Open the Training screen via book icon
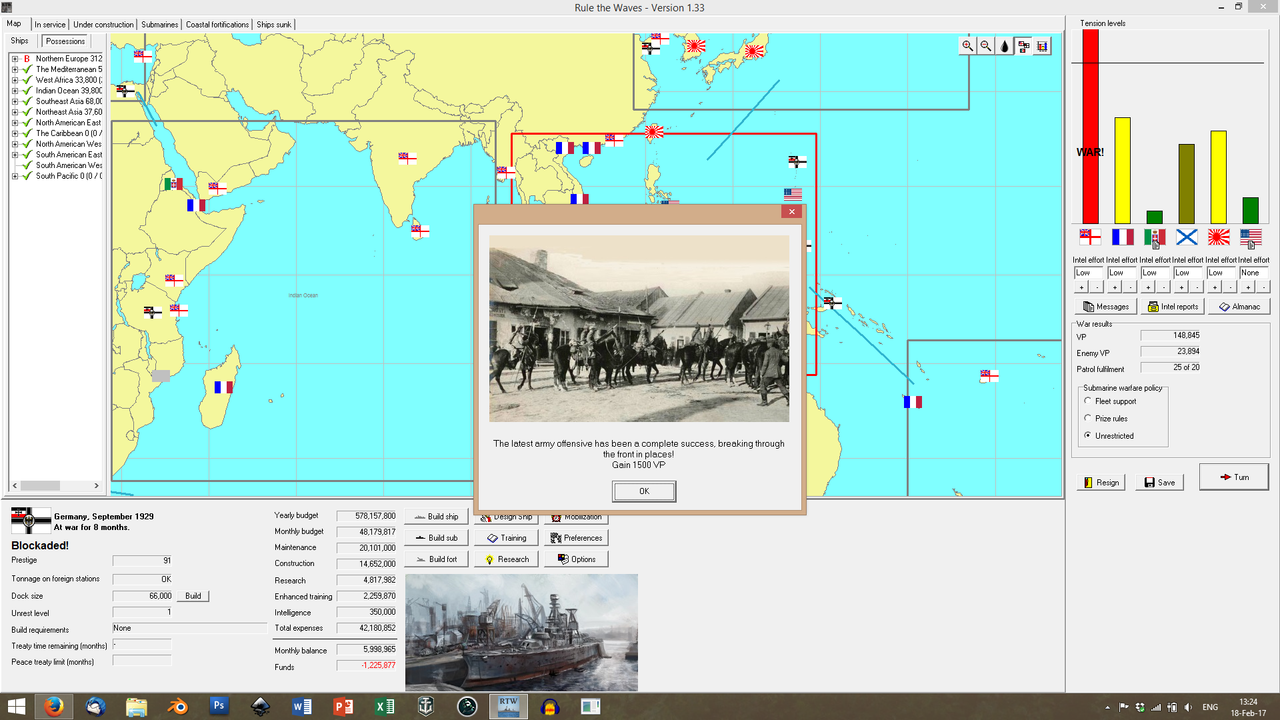The width and height of the screenshot is (1280, 720). click(505, 537)
